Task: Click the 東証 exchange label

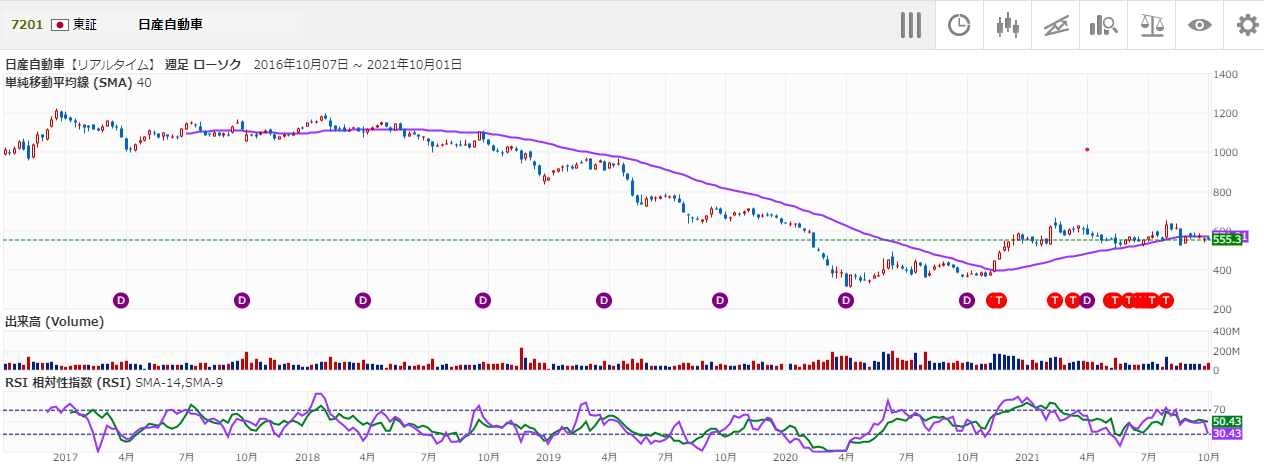Action: [x=85, y=23]
